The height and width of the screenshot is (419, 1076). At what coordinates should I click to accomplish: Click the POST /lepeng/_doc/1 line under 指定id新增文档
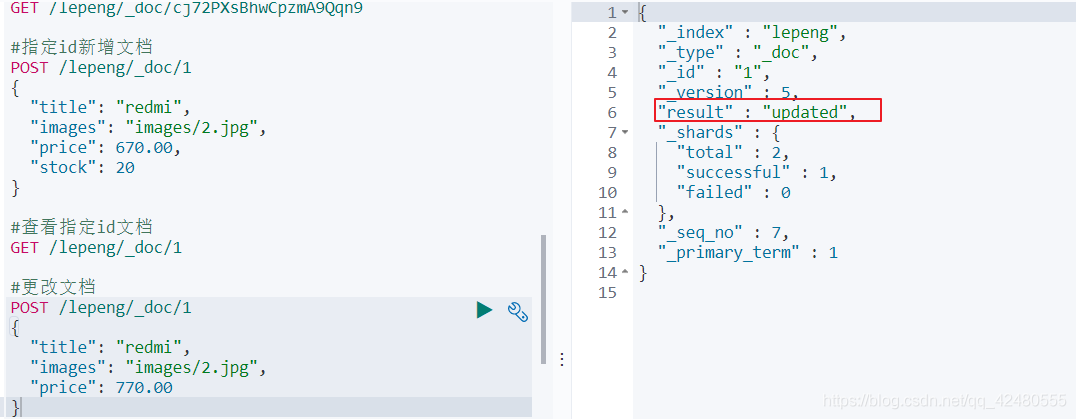pyautogui.click(x=101, y=67)
